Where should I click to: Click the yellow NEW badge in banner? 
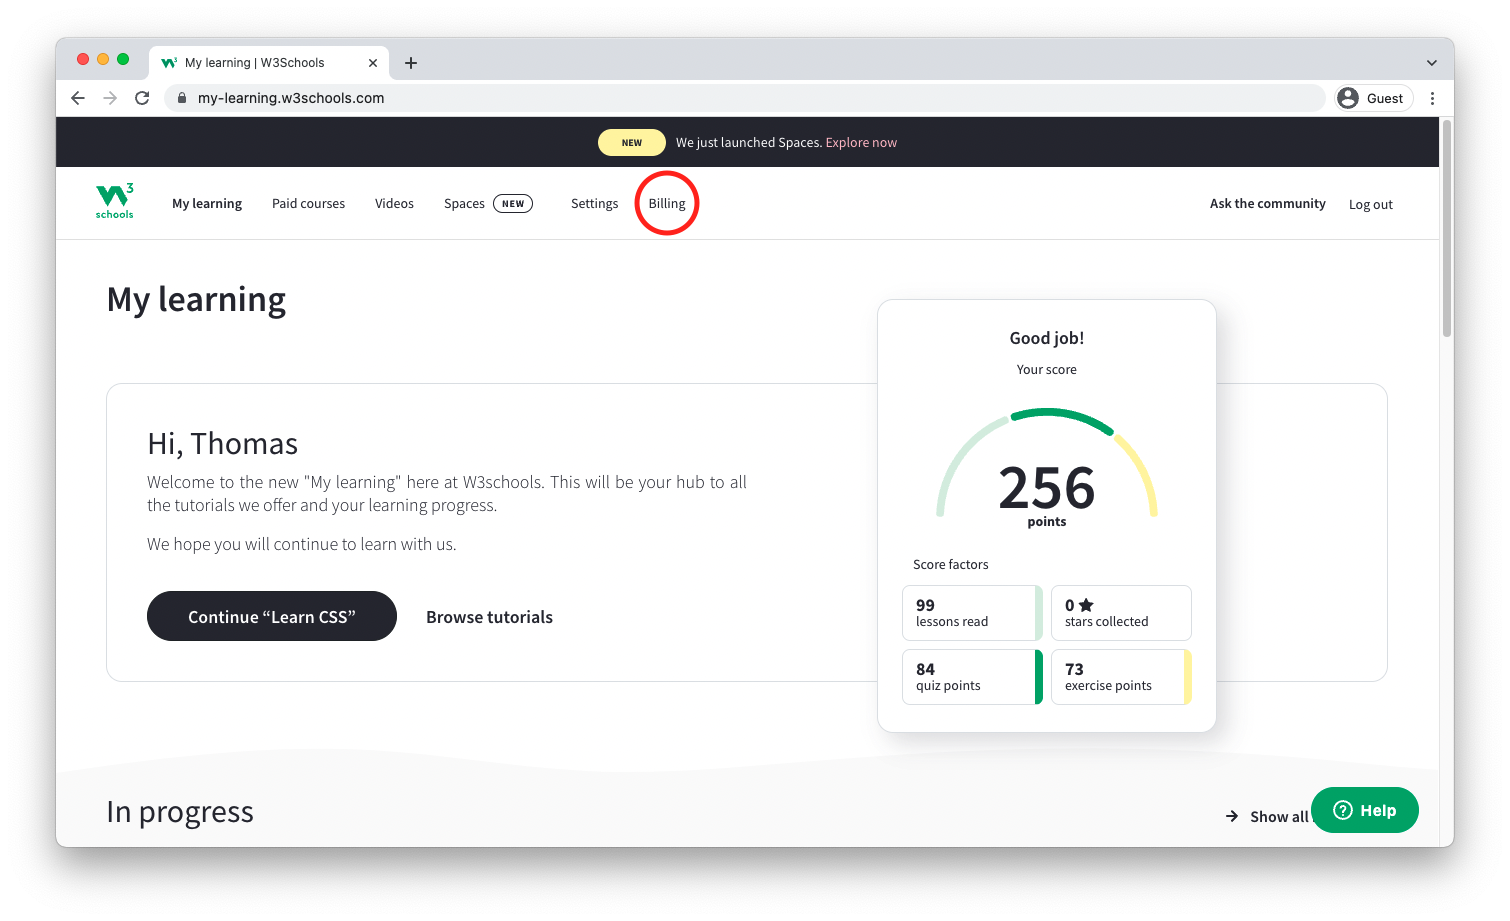(632, 143)
